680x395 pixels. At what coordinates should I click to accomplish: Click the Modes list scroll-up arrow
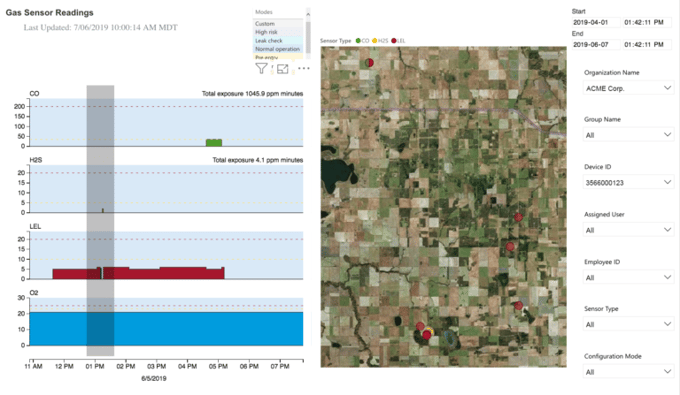pyautogui.click(x=308, y=14)
